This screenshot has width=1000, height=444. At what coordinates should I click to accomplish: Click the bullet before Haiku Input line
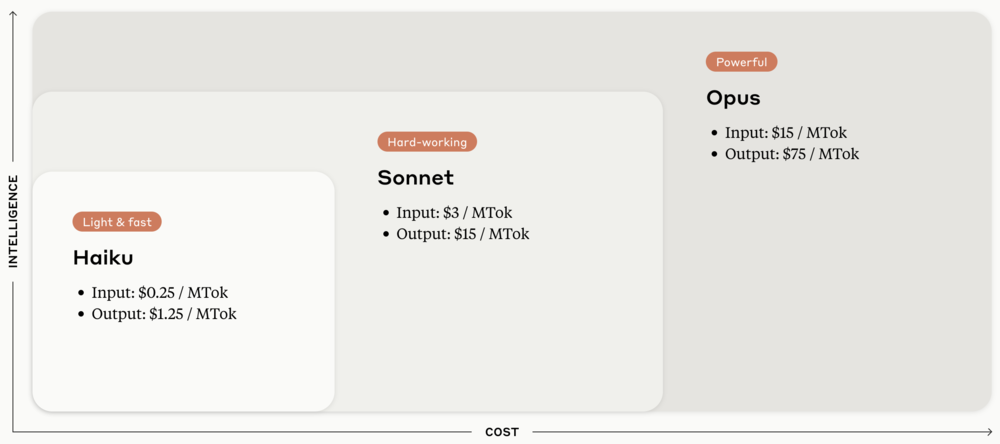(x=81, y=293)
